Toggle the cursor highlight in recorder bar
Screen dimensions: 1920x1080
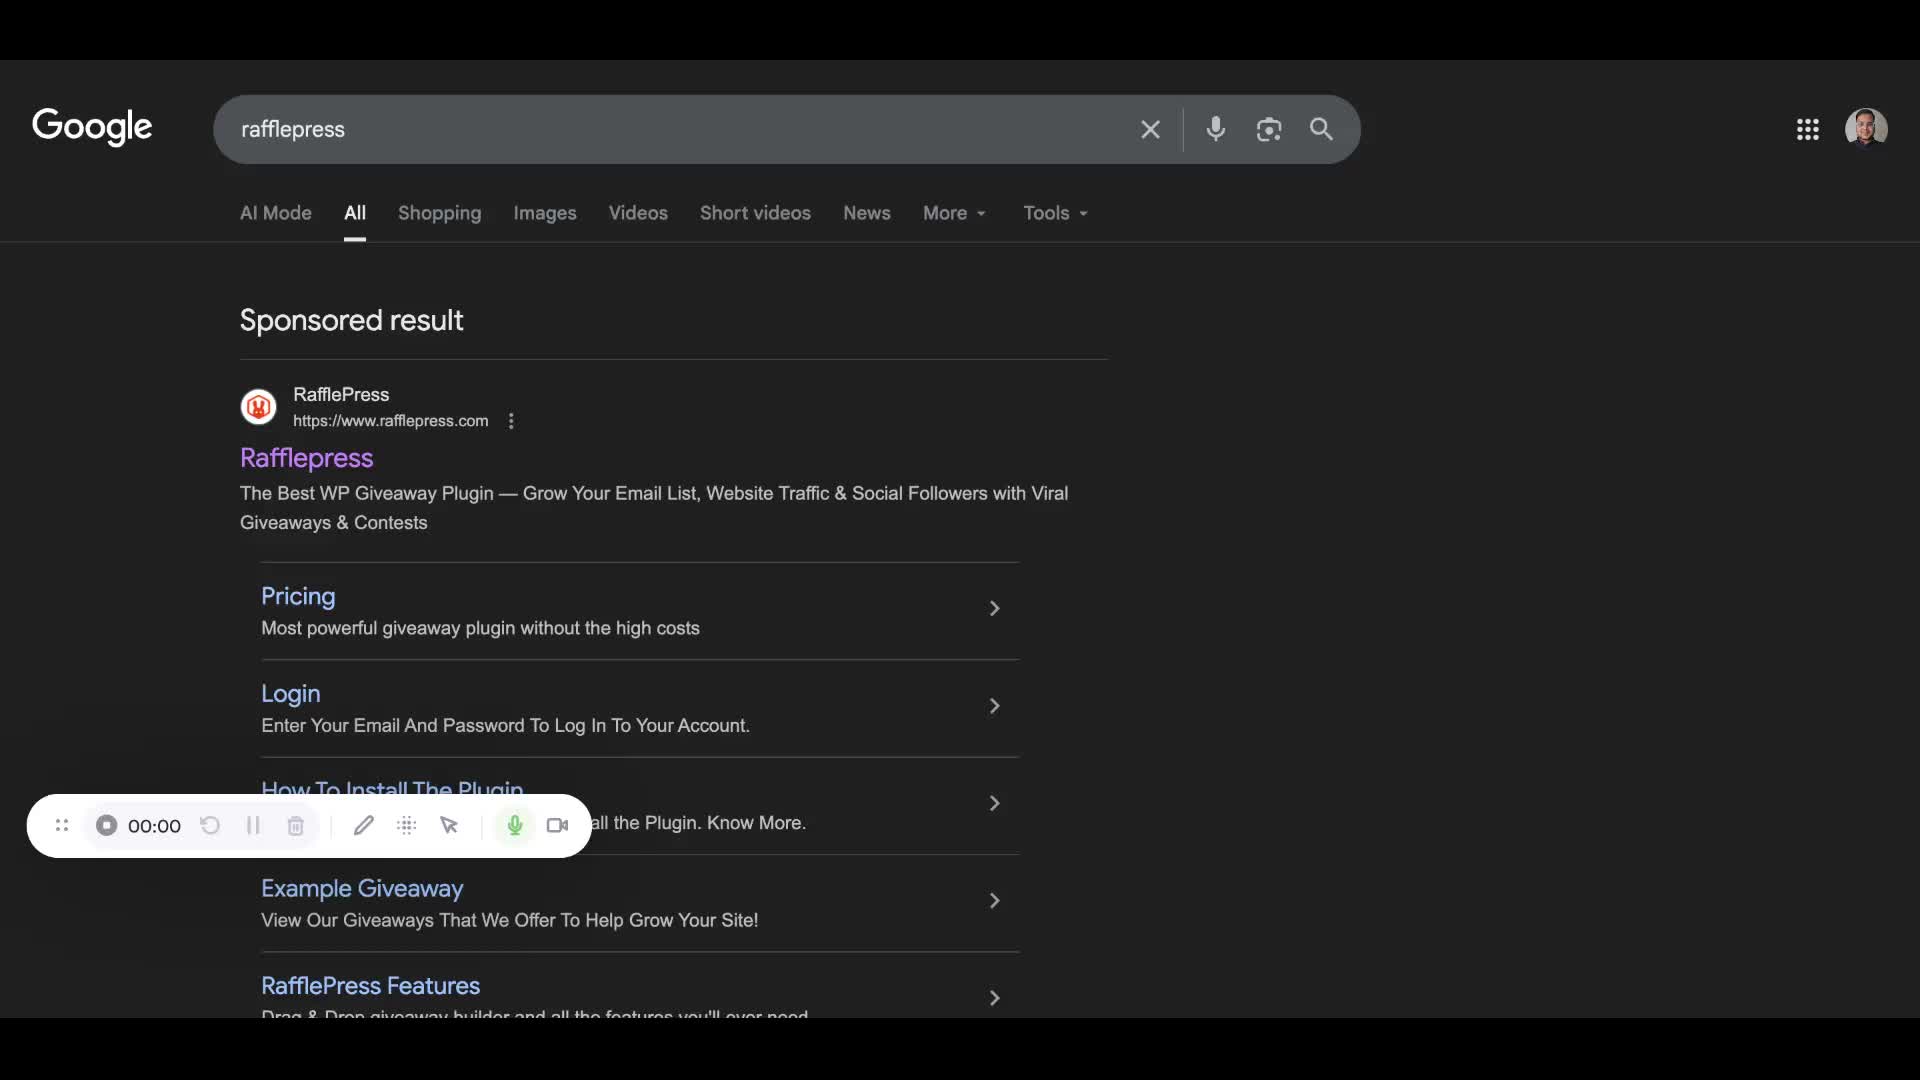(x=449, y=825)
